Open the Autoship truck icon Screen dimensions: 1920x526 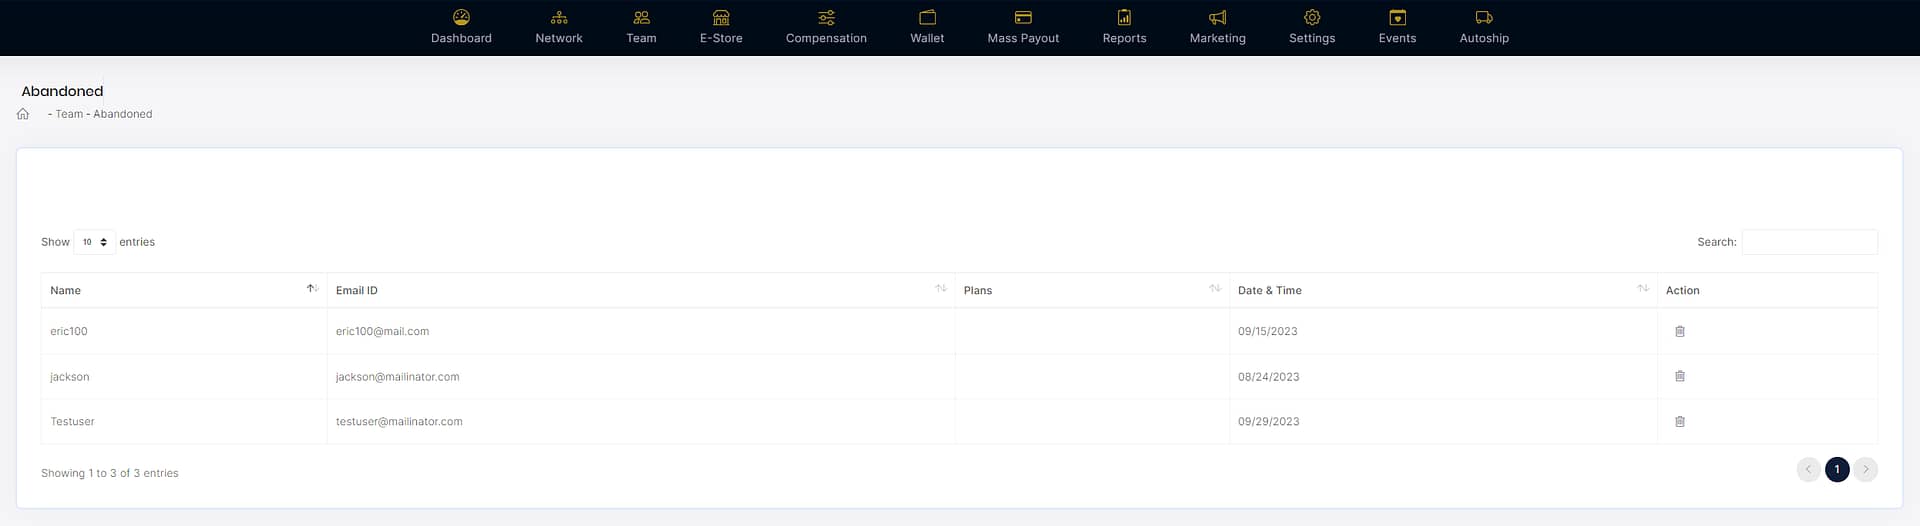(x=1484, y=17)
